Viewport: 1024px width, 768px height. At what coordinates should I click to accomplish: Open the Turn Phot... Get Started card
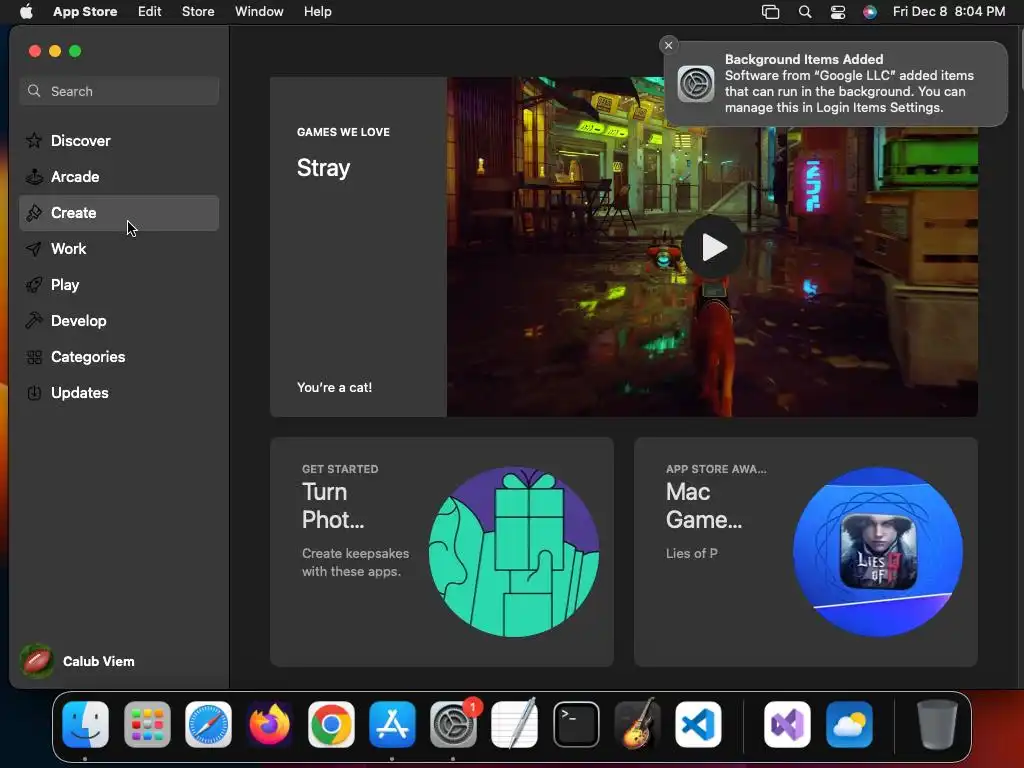point(441,552)
